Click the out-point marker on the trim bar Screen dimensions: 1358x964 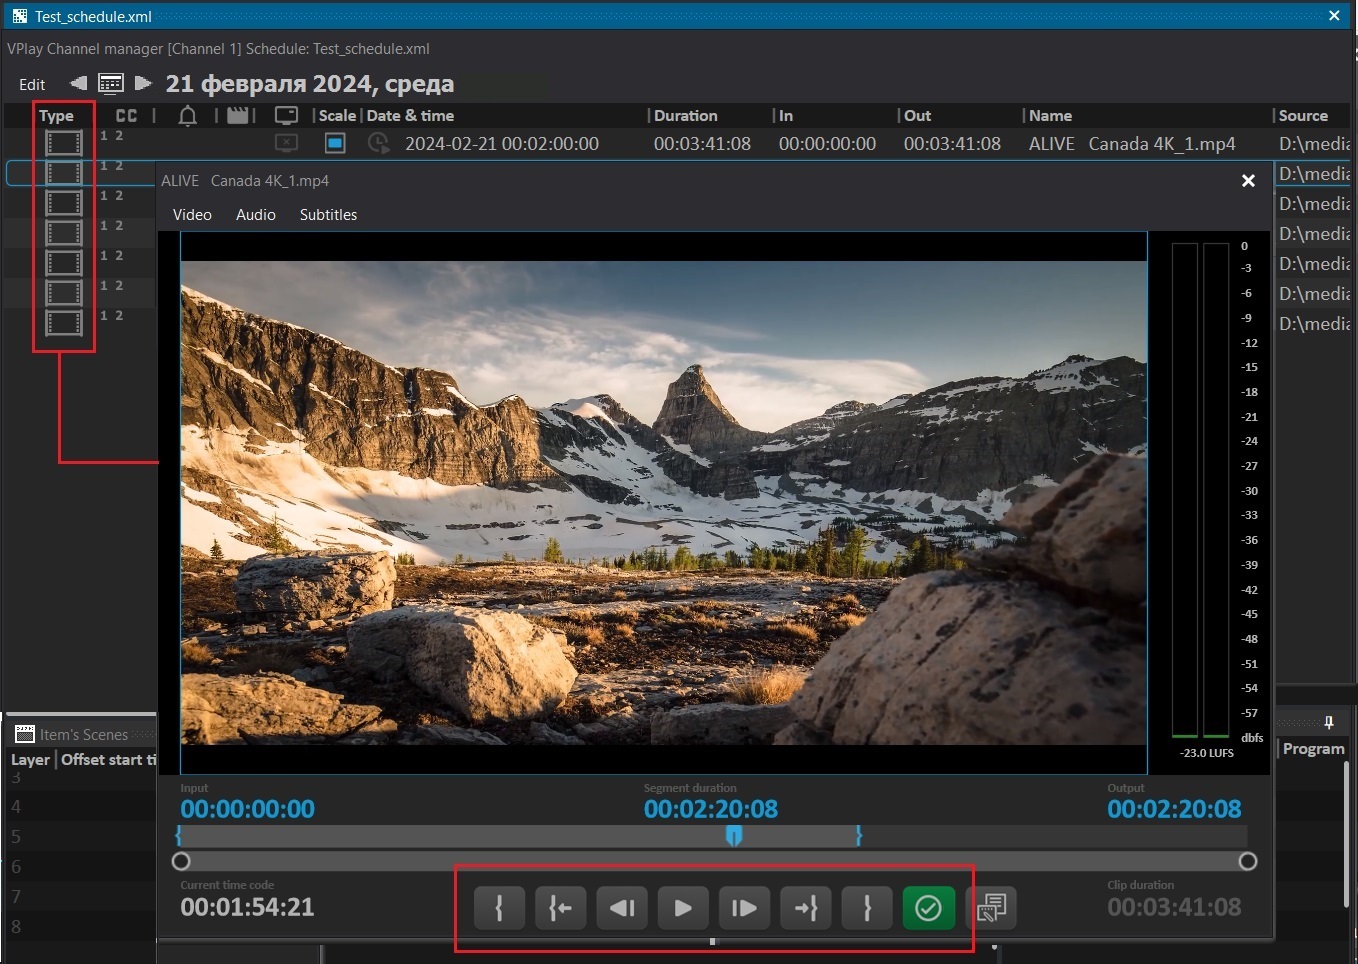click(x=858, y=835)
